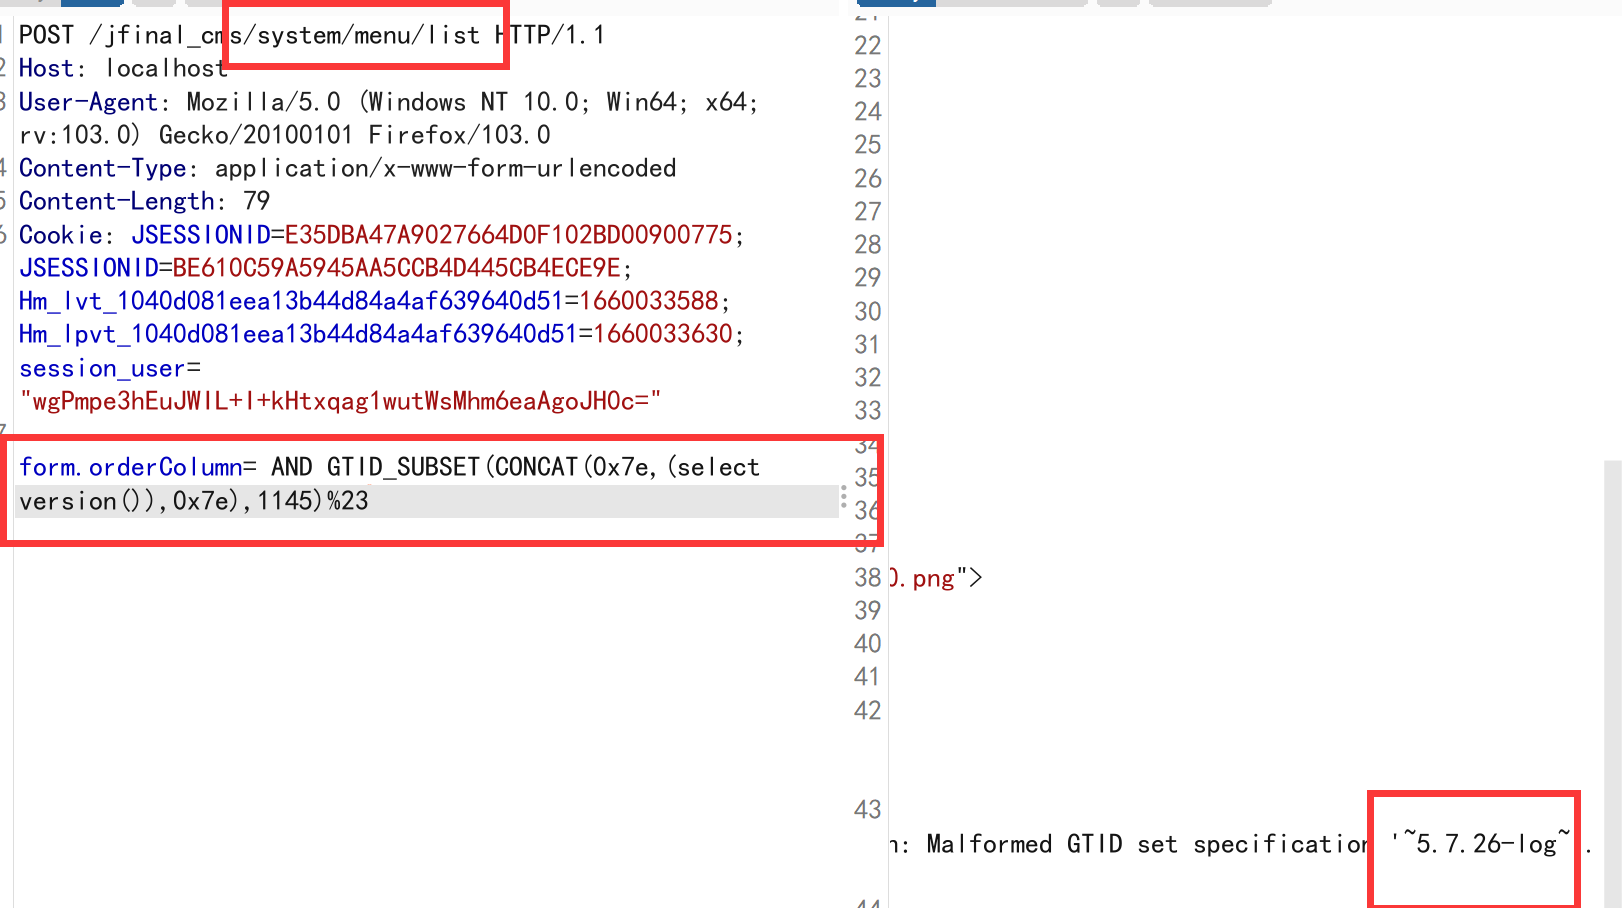Click response line number 43
This screenshot has height=908, width=1622.
coord(868,809)
